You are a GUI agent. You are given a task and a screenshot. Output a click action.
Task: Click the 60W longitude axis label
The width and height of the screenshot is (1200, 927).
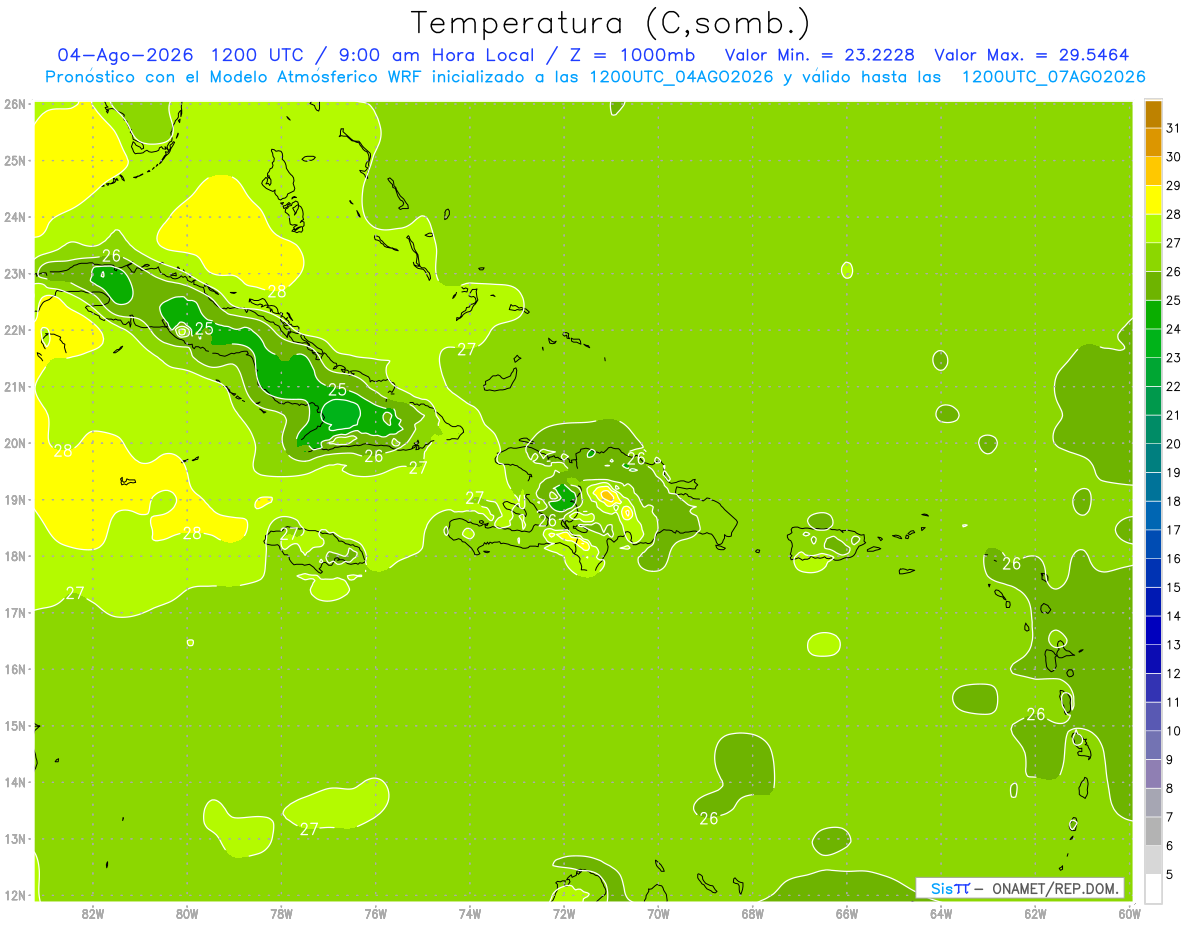pos(1130,913)
